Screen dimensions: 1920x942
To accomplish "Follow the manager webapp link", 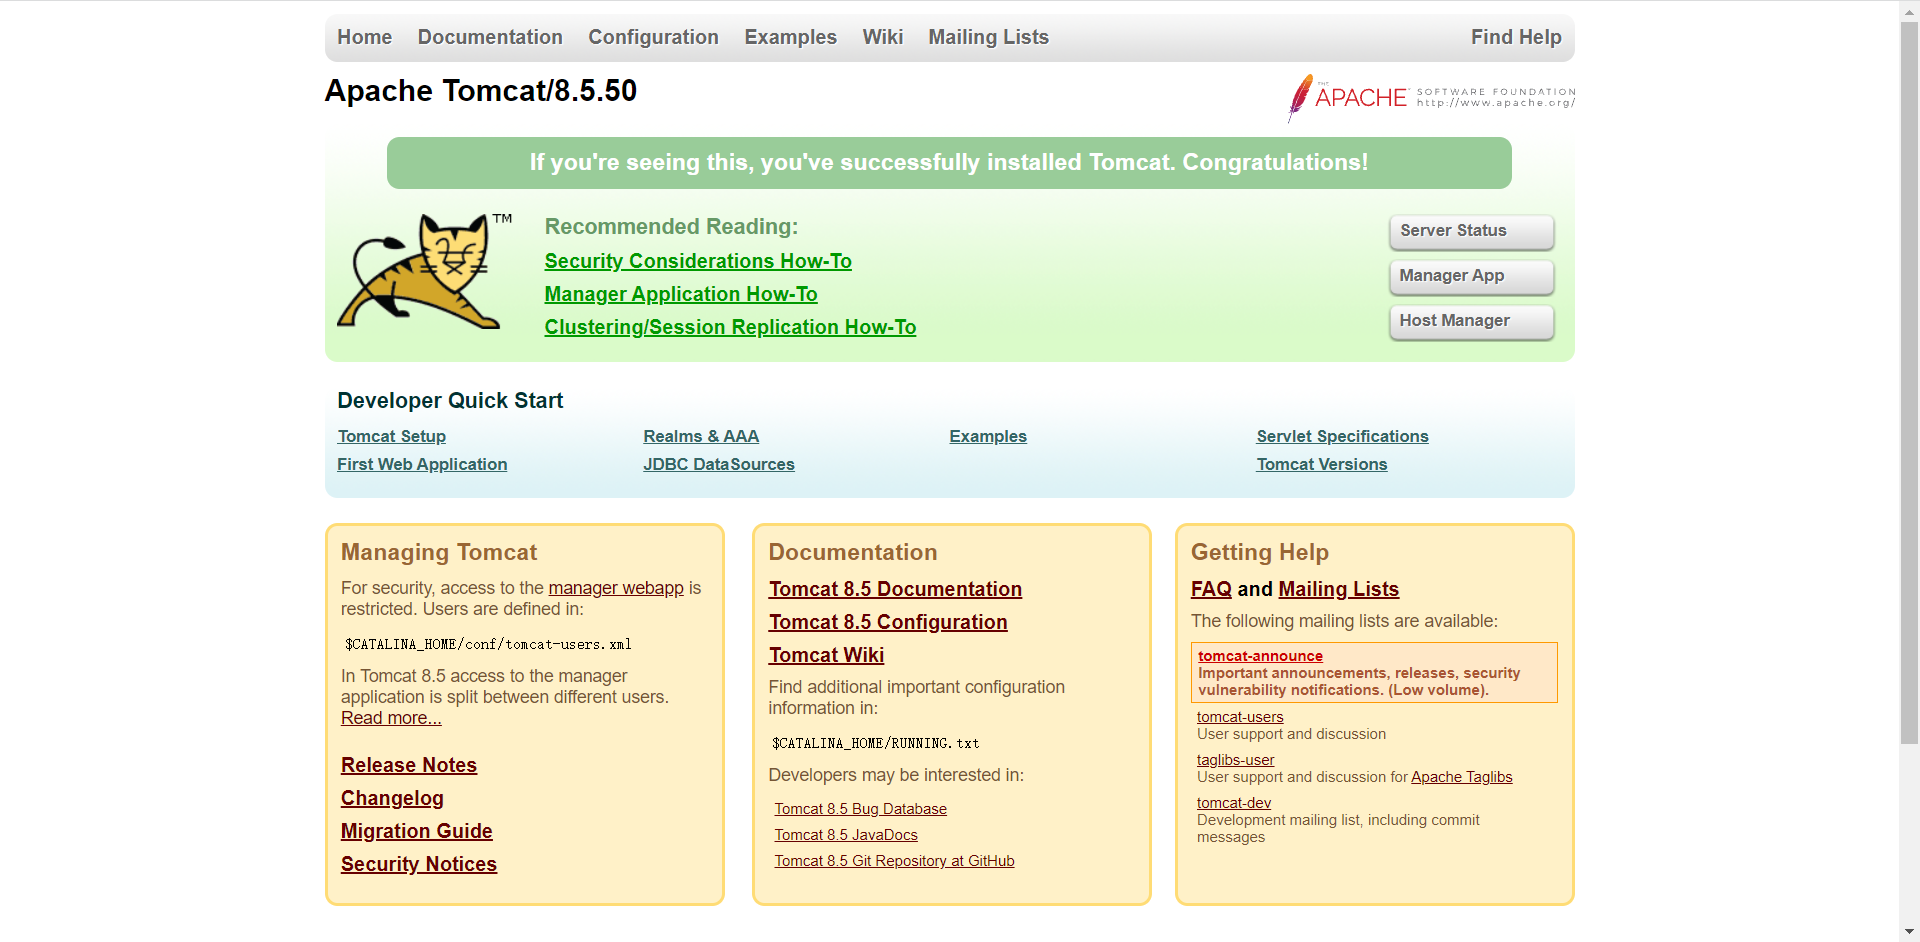I will 616,588.
